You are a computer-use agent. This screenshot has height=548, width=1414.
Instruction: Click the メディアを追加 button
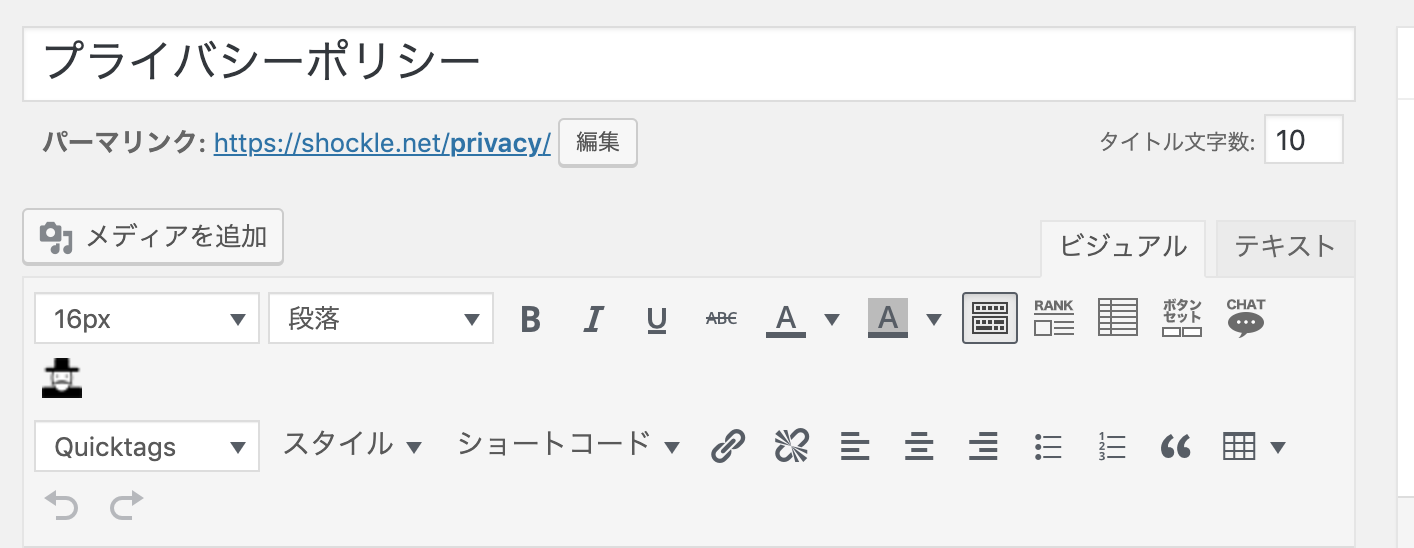click(153, 236)
